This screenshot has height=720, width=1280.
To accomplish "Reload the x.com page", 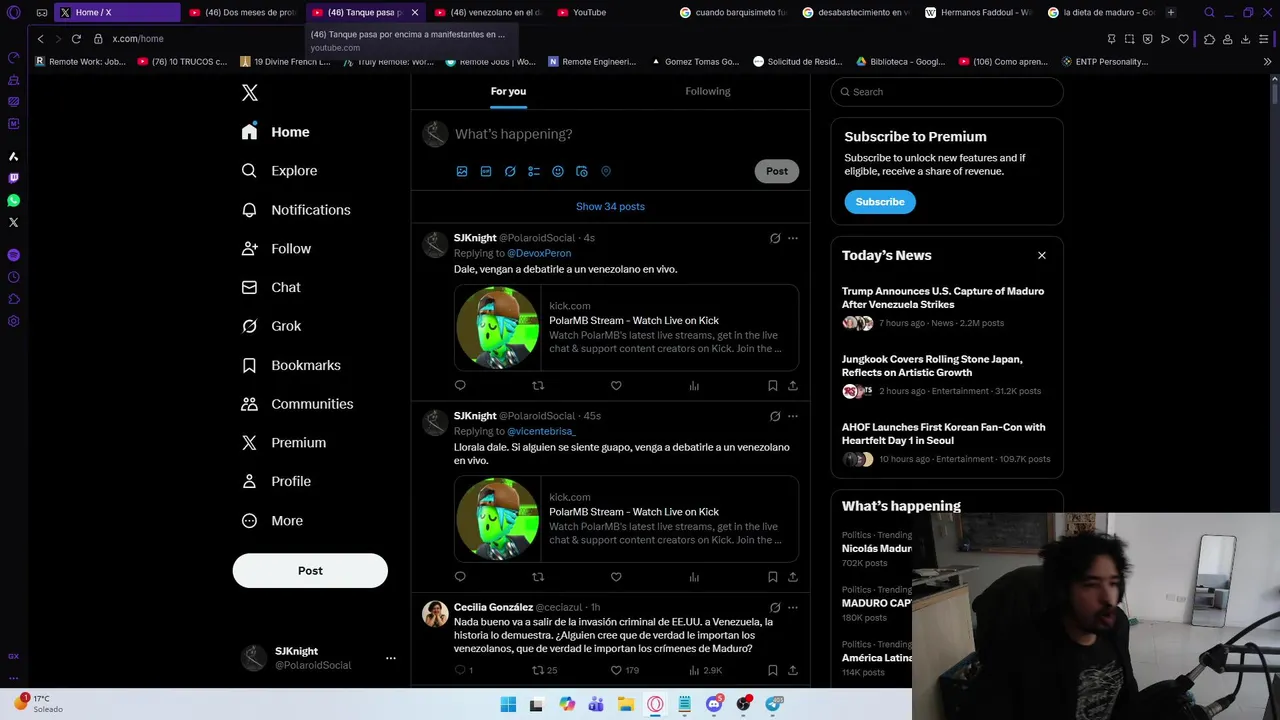I will (x=76, y=39).
